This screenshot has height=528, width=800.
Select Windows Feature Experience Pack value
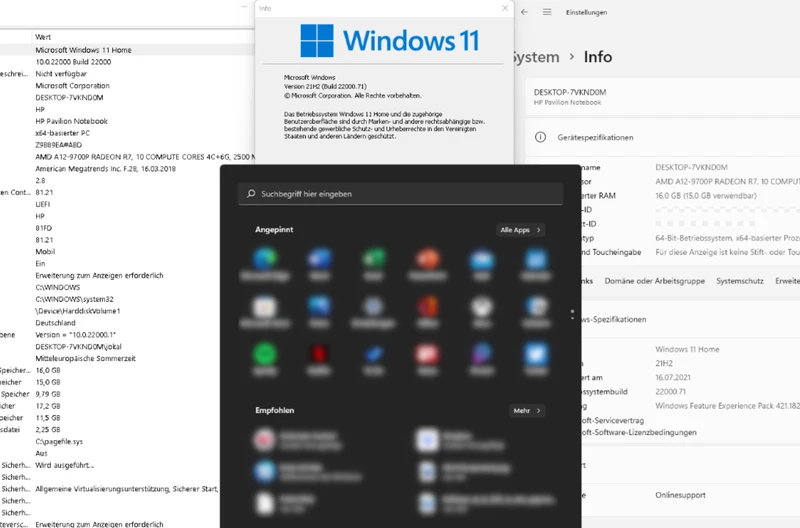[728, 406]
